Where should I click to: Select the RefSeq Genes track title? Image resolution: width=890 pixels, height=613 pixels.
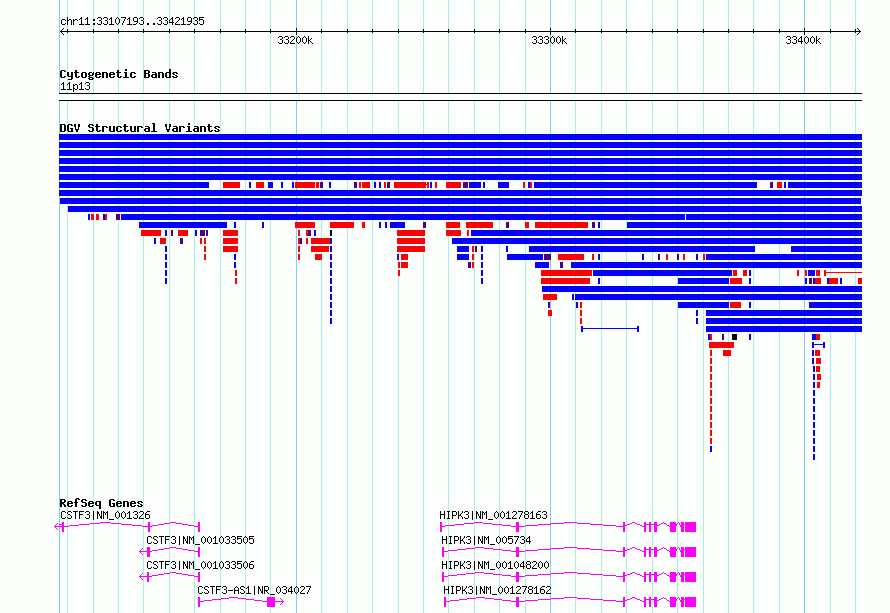click(x=101, y=503)
